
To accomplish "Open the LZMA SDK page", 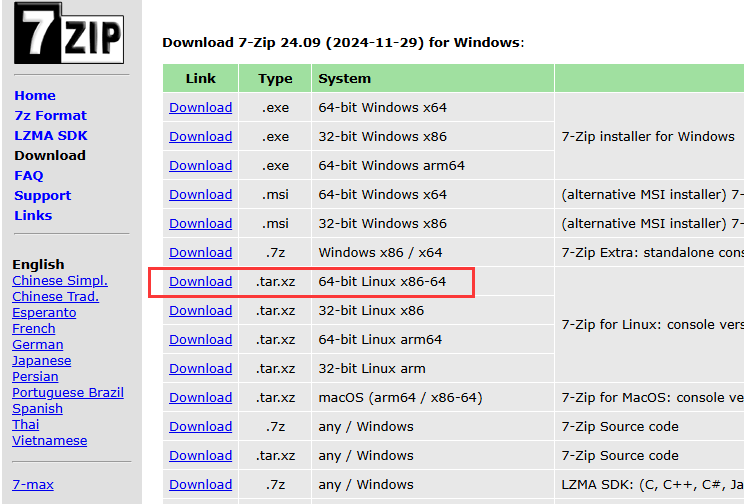I will click(51, 135).
